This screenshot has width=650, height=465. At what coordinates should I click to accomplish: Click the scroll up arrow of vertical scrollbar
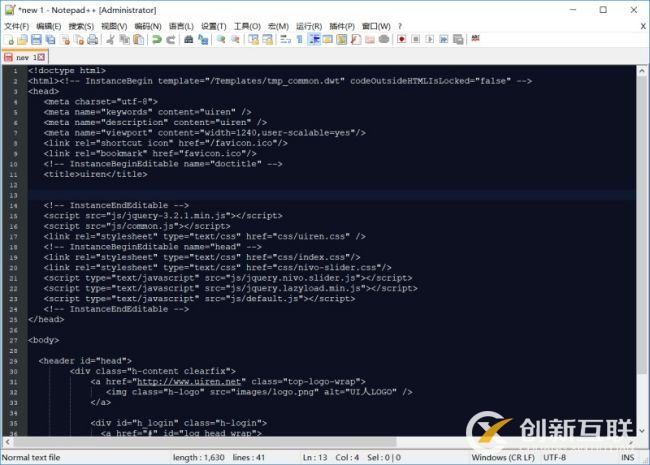tap(643, 70)
